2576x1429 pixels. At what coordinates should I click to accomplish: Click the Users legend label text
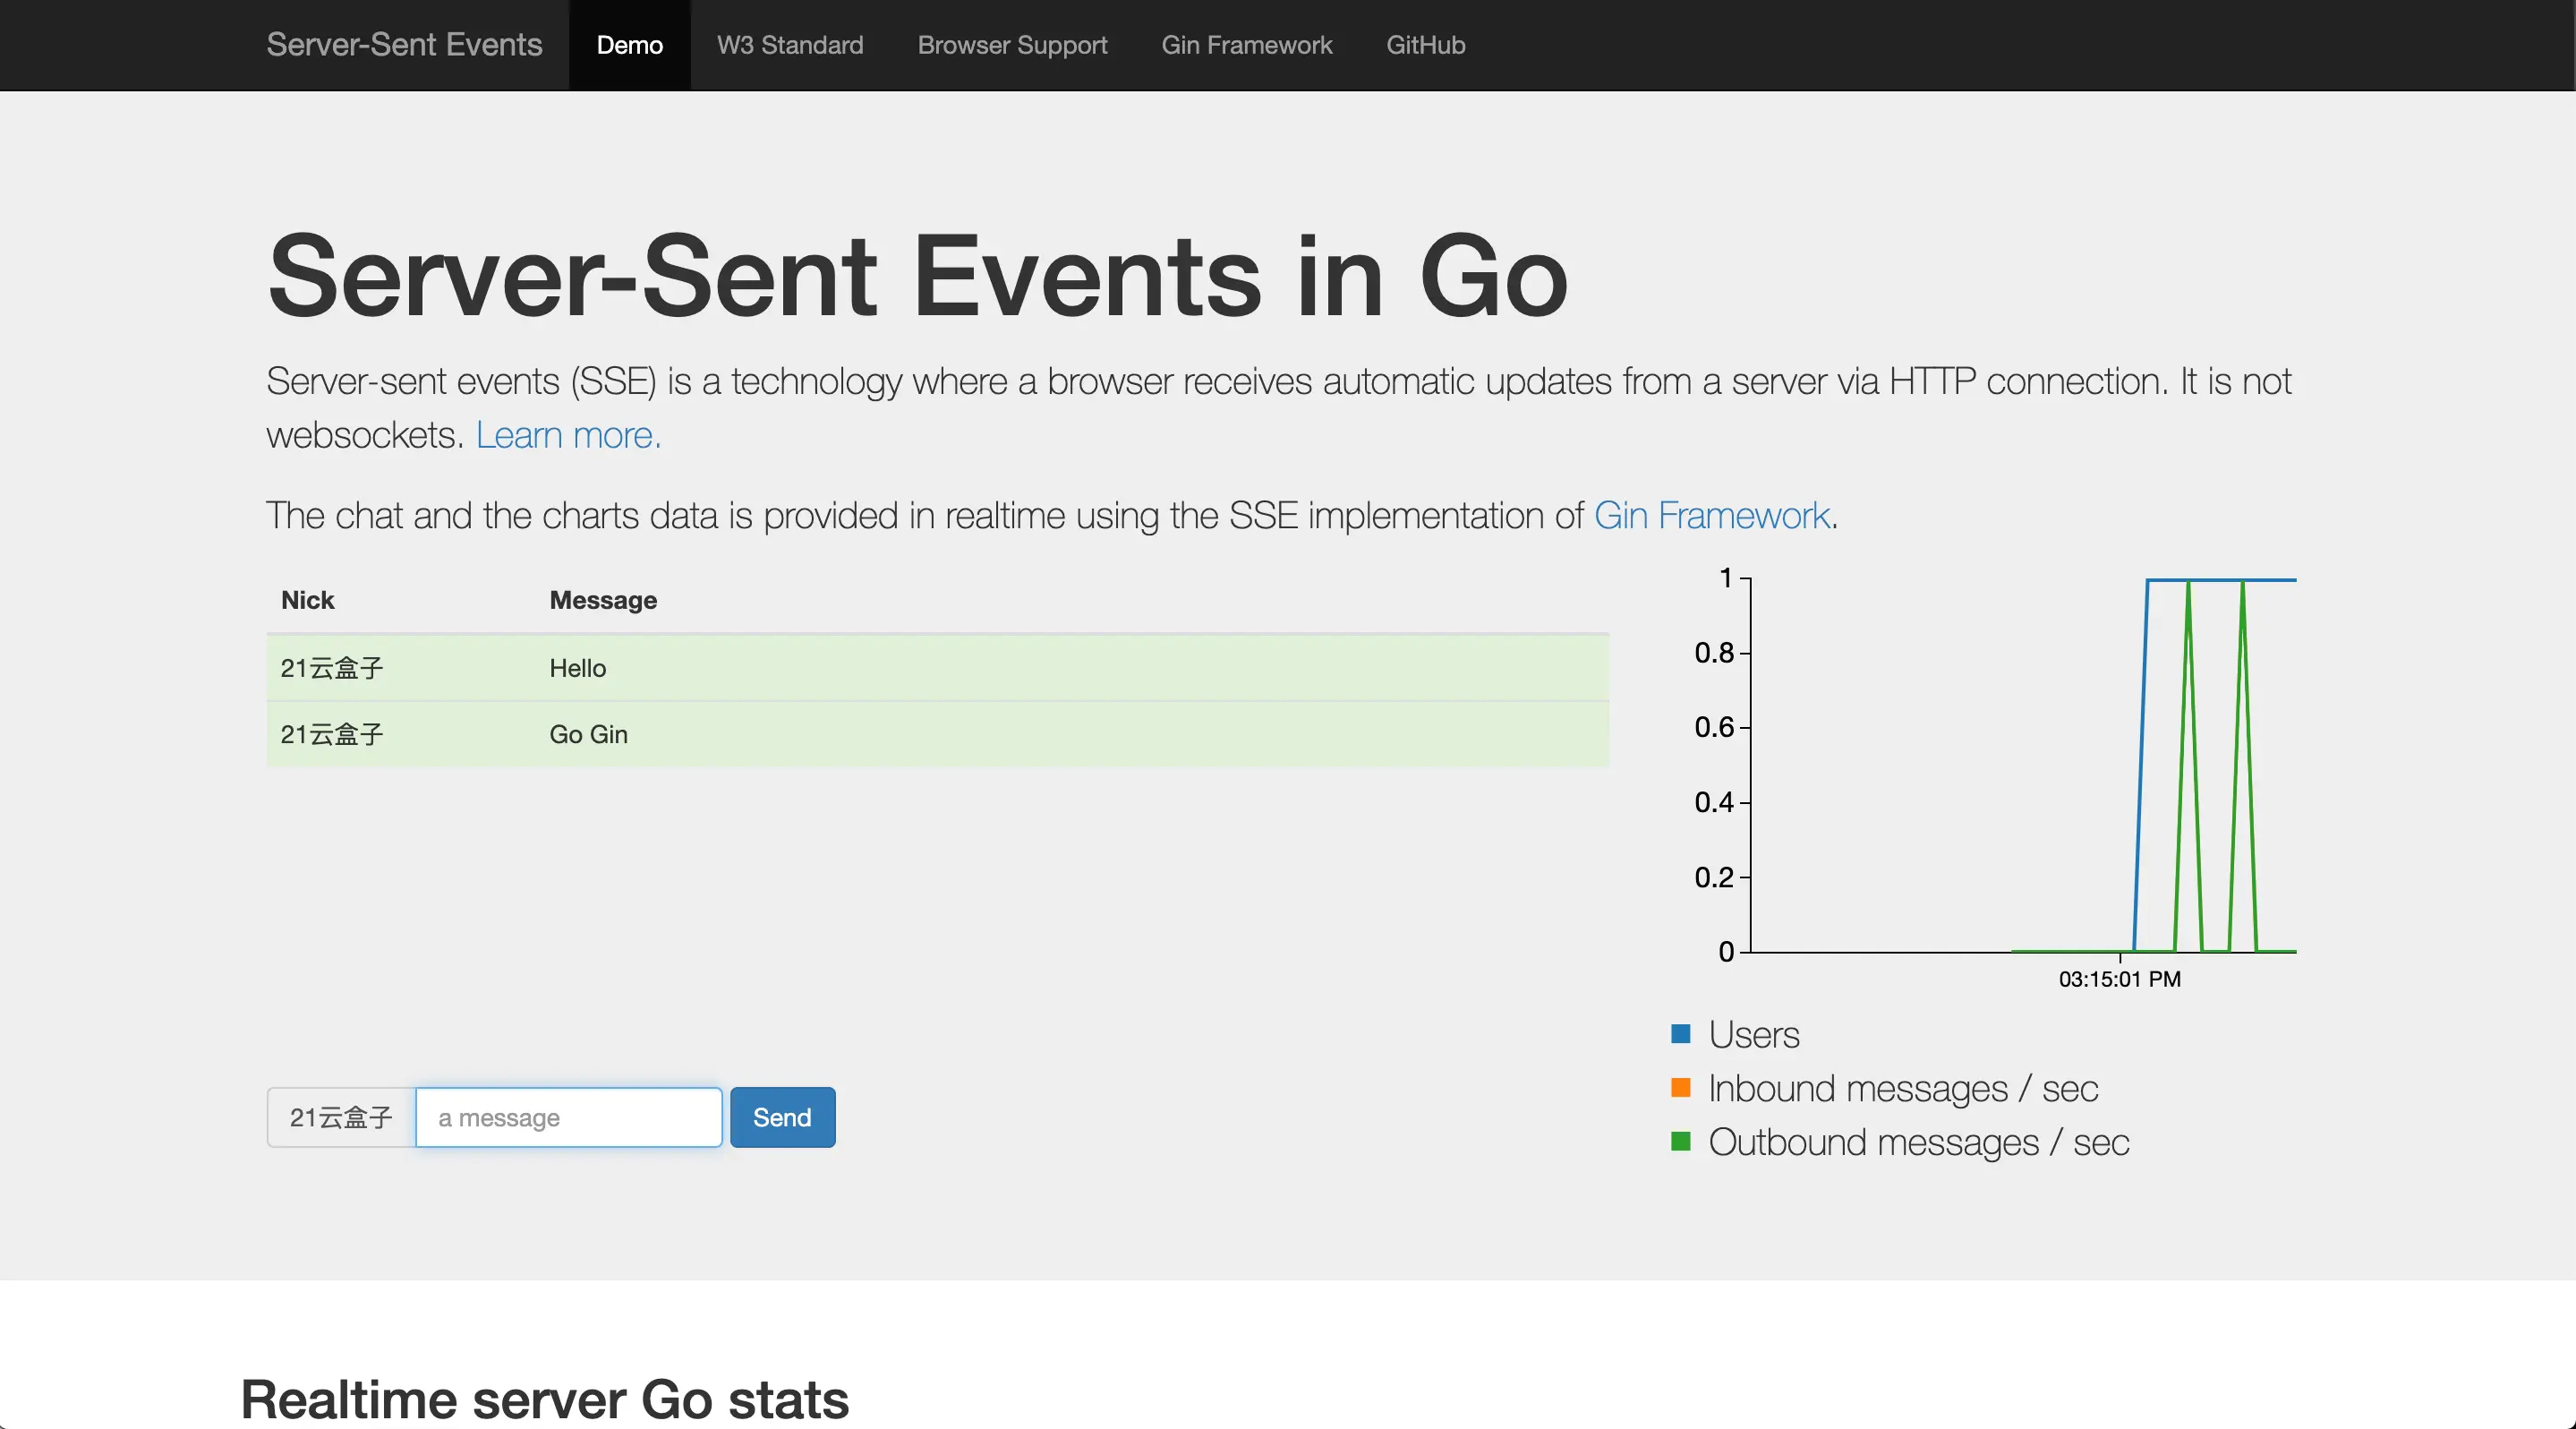click(1753, 1034)
